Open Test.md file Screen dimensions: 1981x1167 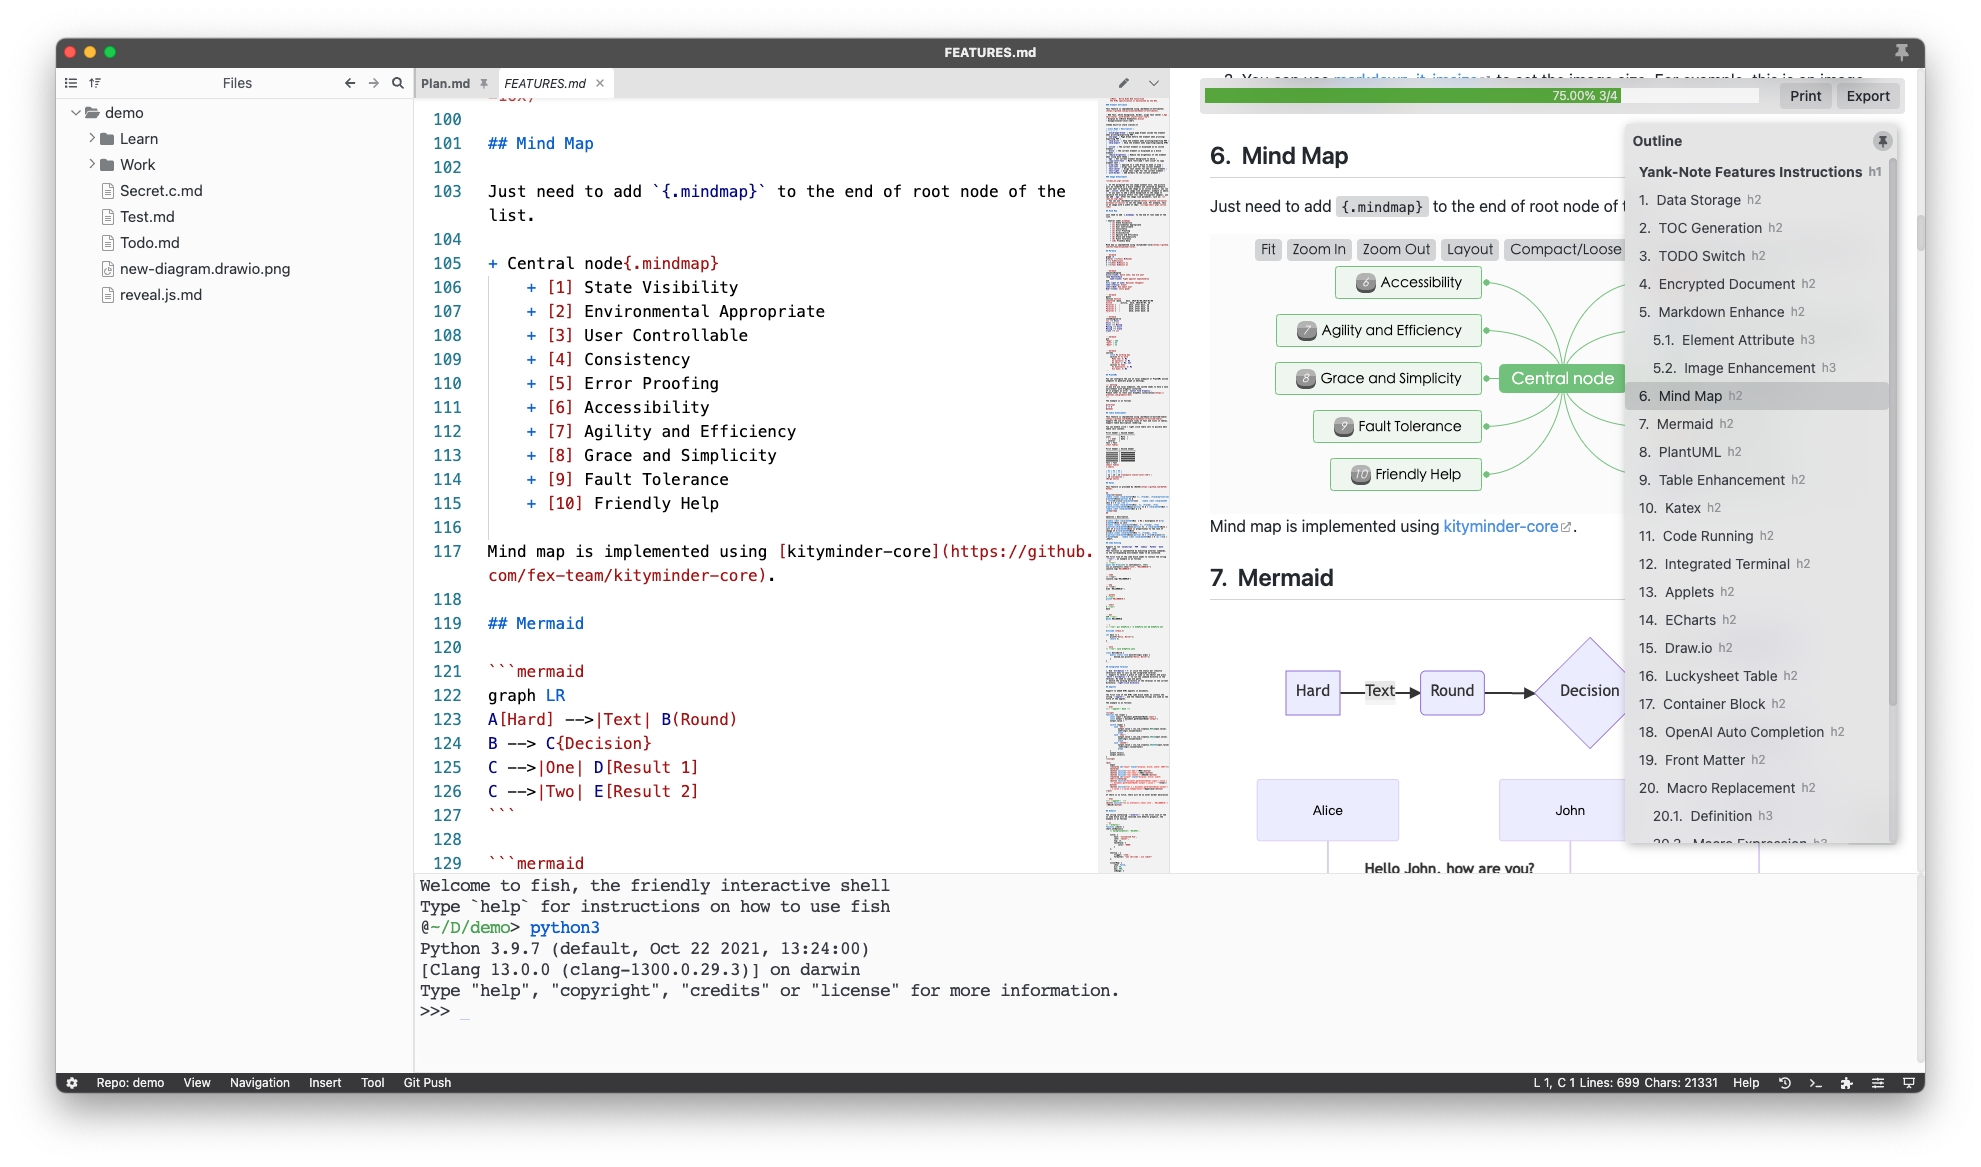click(x=147, y=216)
